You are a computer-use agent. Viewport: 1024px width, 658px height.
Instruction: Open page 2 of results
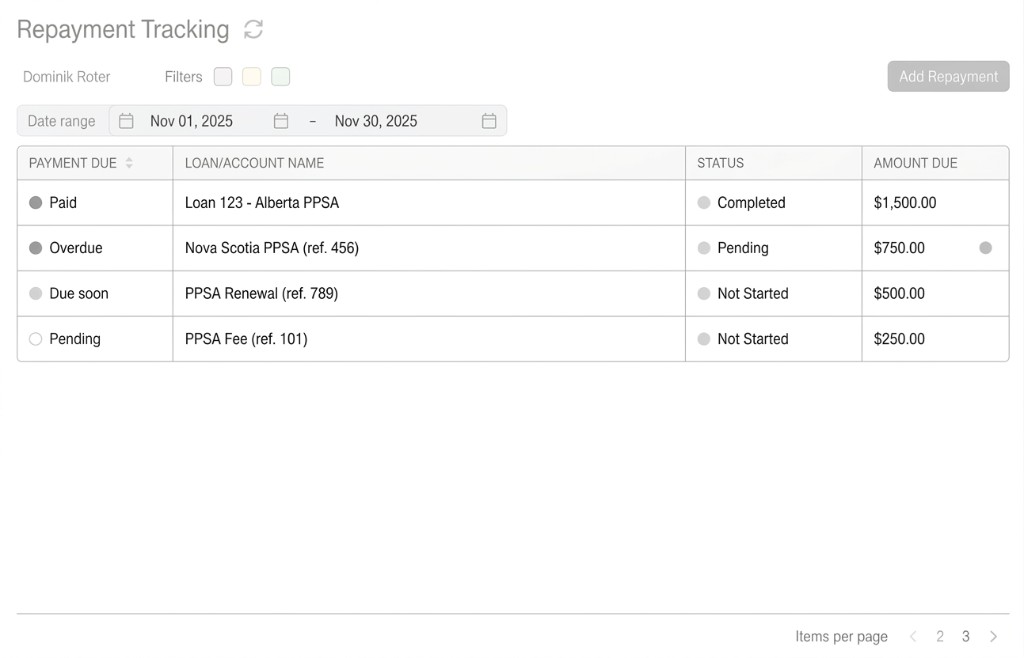point(940,636)
